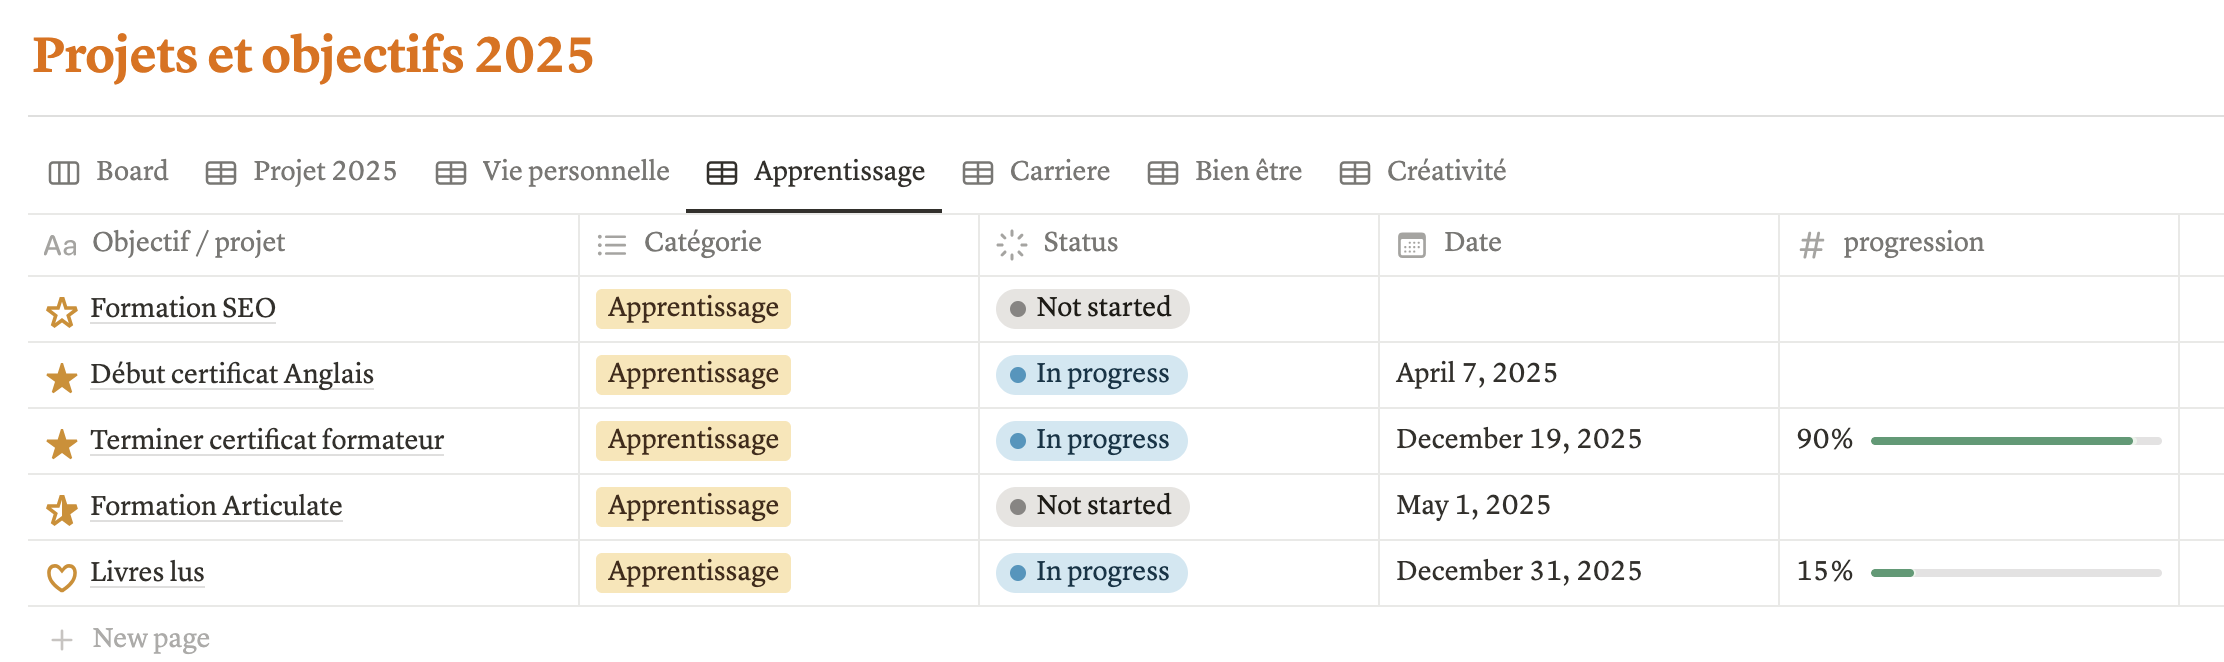The height and width of the screenshot is (662, 2224).
Task: Change In progress status of Livres lus
Action: coord(1092,572)
